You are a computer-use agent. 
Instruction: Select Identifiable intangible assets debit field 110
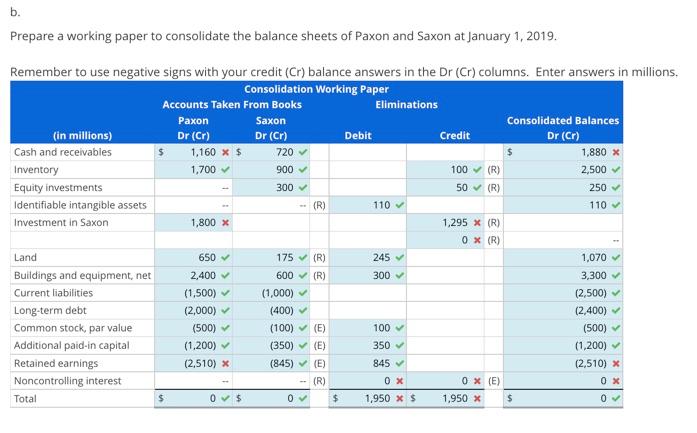pyautogui.click(x=368, y=205)
